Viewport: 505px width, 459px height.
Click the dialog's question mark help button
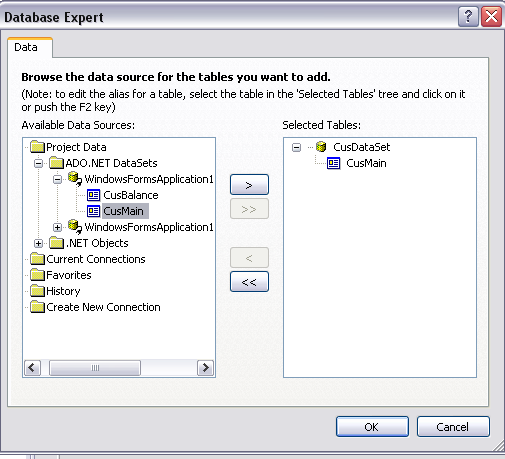point(468,16)
